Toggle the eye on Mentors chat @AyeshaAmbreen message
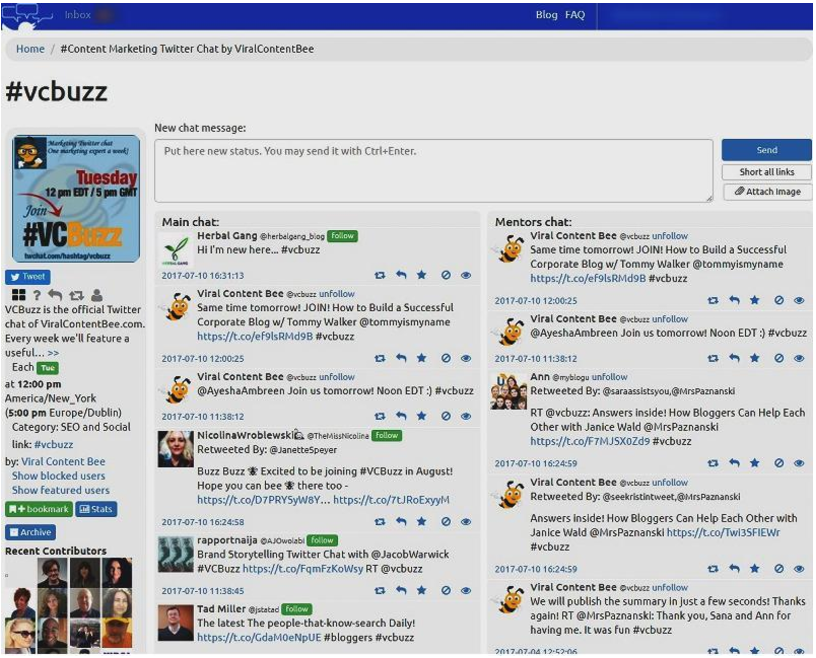This screenshot has width=816, height=658. [x=799, y=358]
